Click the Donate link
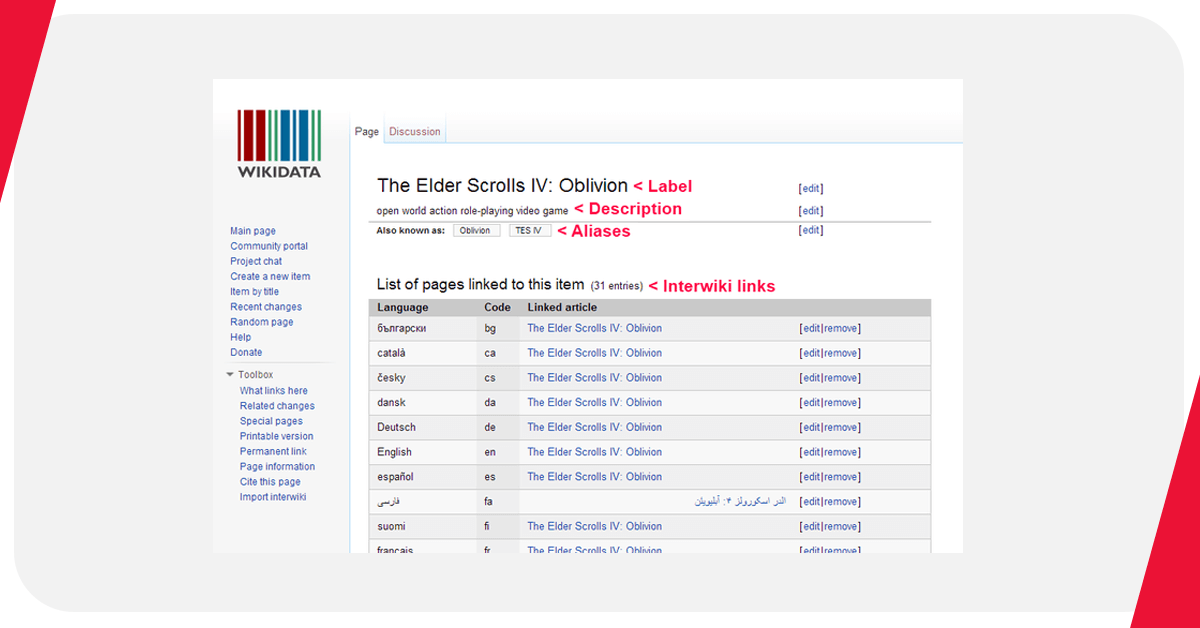This screenshot has width=1200, height=628. pos(246,352)
